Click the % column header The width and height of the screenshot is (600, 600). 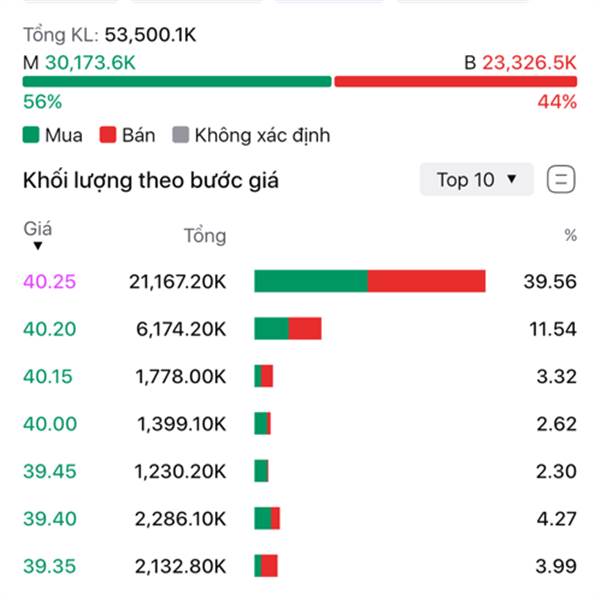coord(570,236)
